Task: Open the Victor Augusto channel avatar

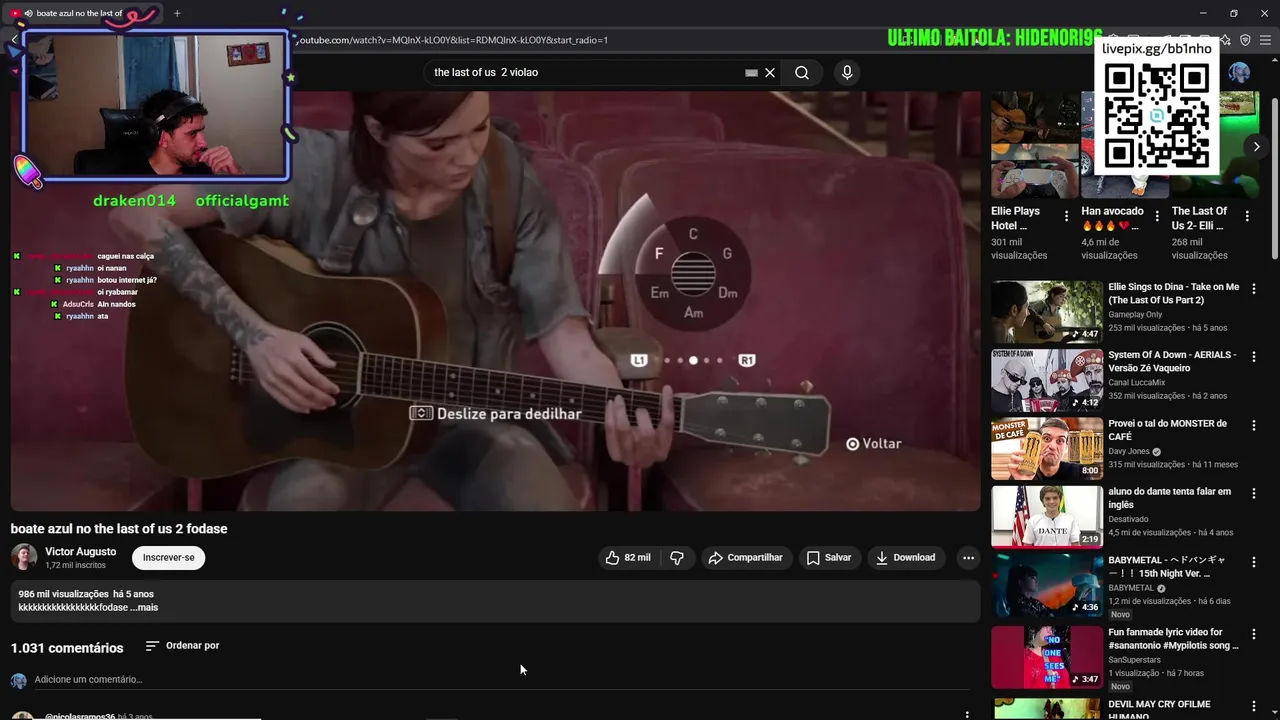Action: click(24, 557)
